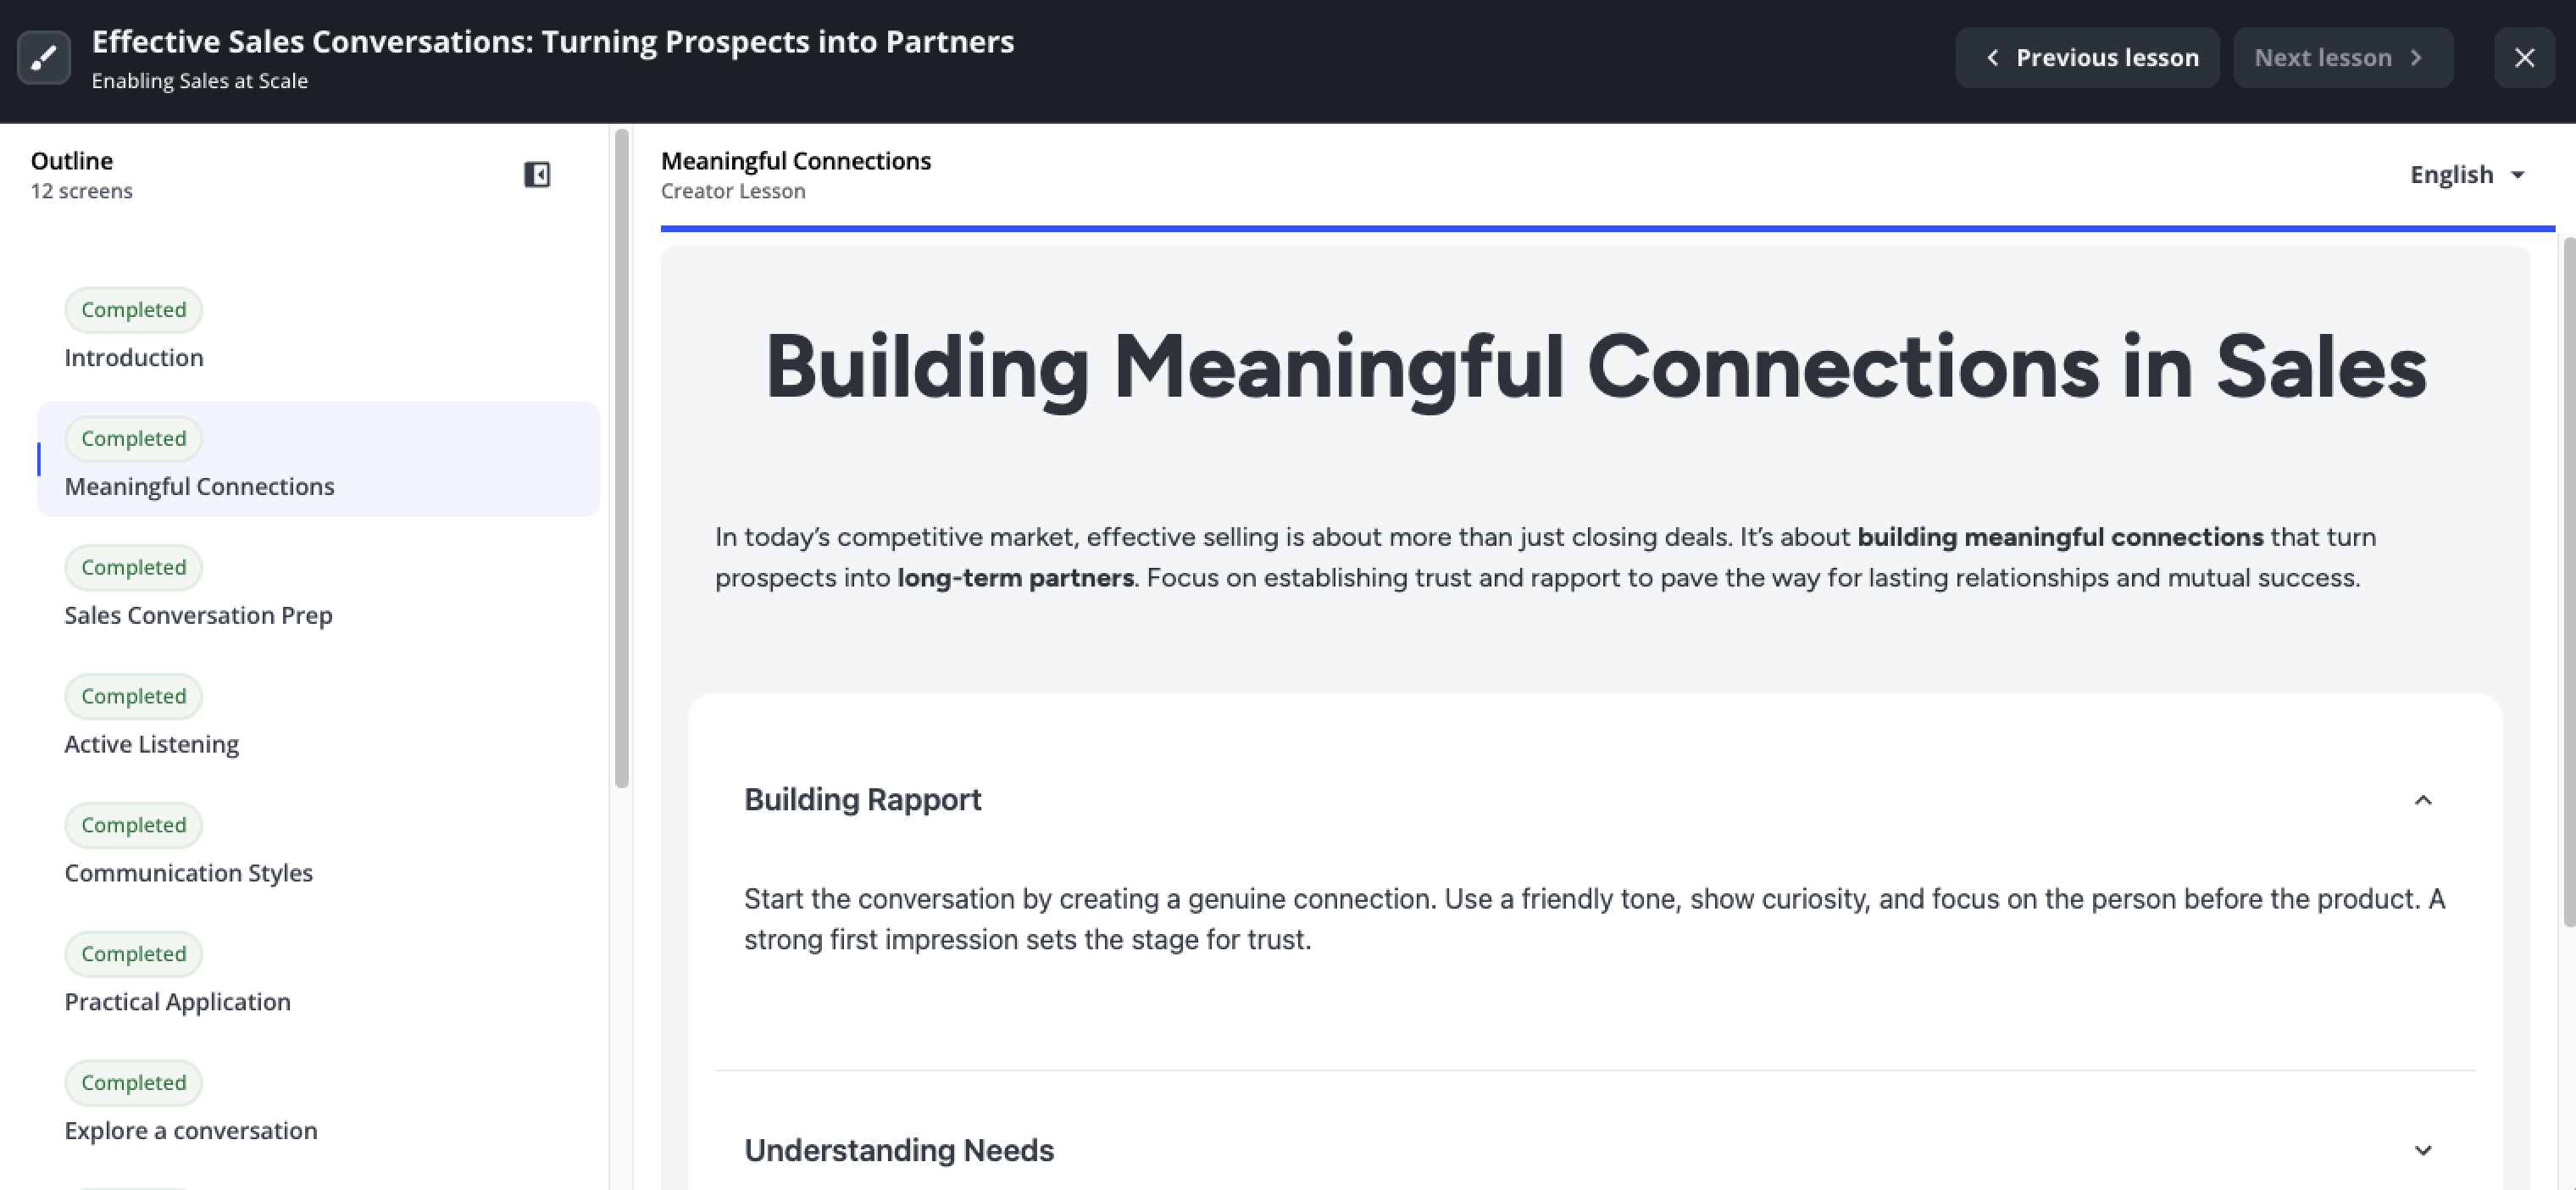Close the lesson with the X icon
The height and width of the screenshot is (1190, 2576).
pos(2523,58)
